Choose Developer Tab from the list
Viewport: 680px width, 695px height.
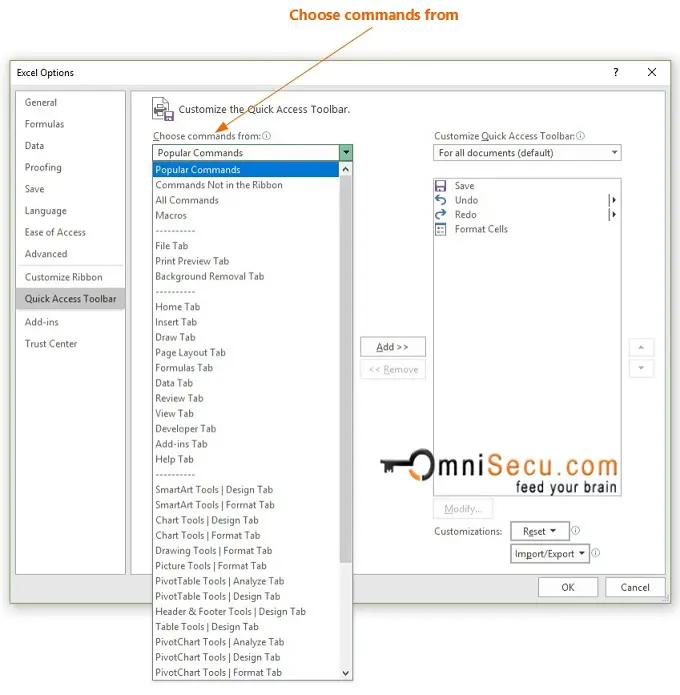[246, 429]
